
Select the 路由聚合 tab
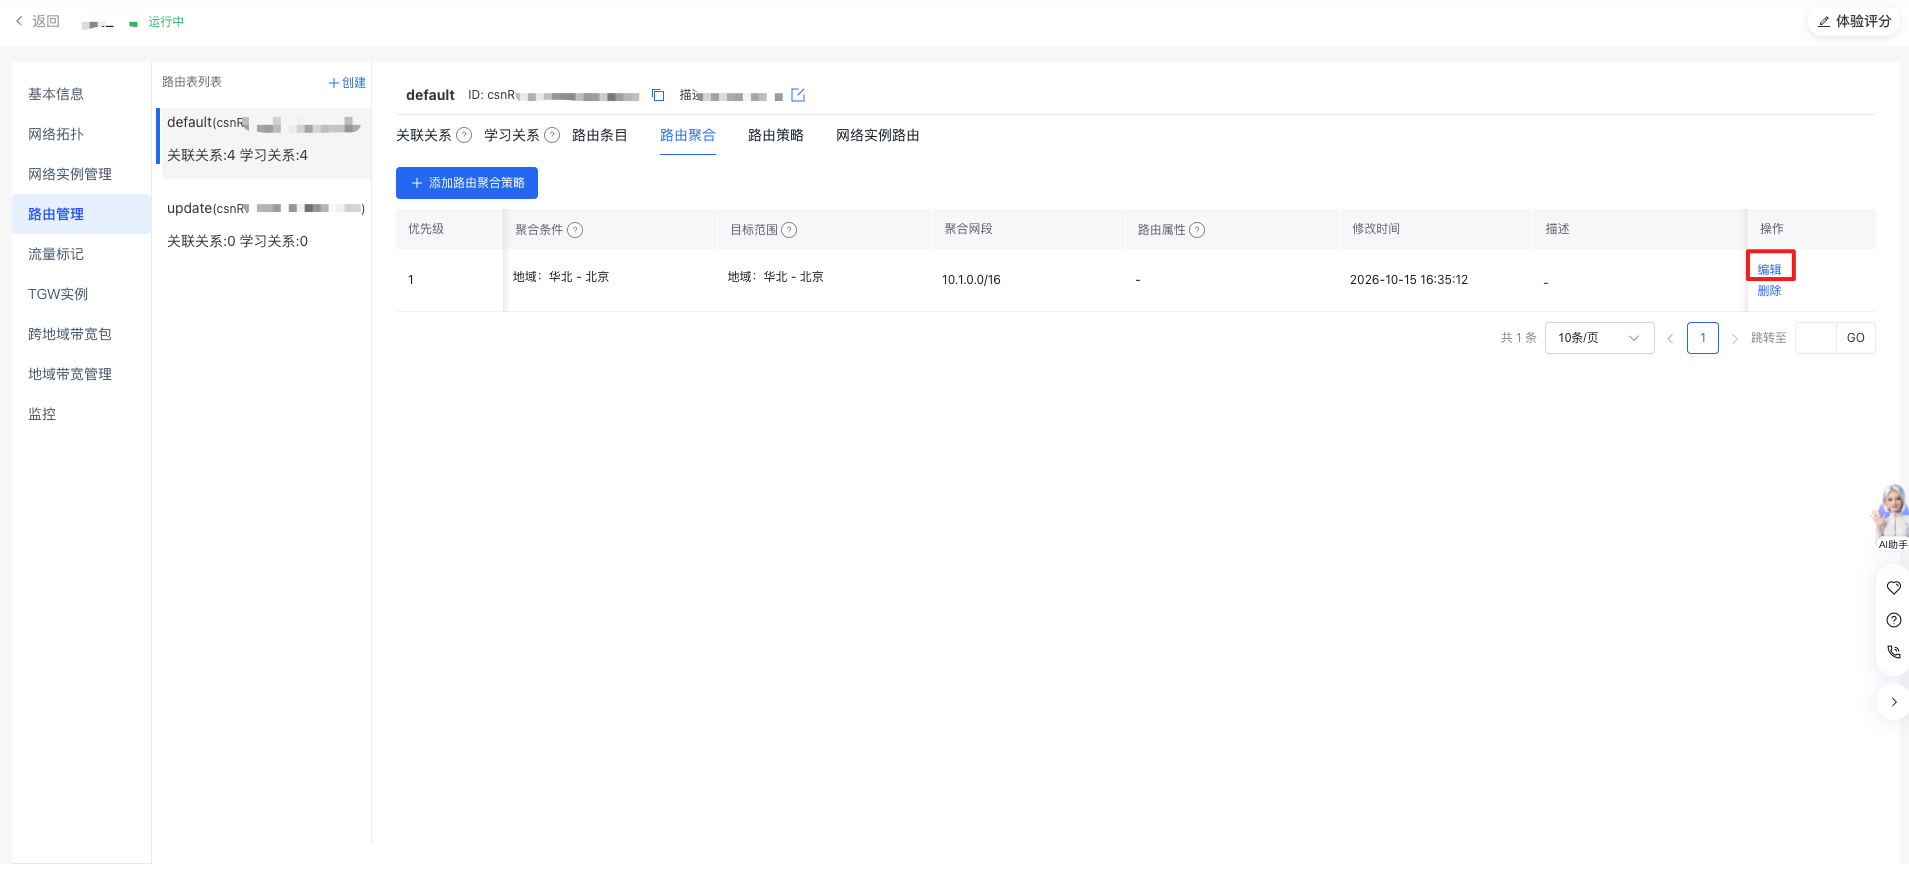(x=688, y=135)
